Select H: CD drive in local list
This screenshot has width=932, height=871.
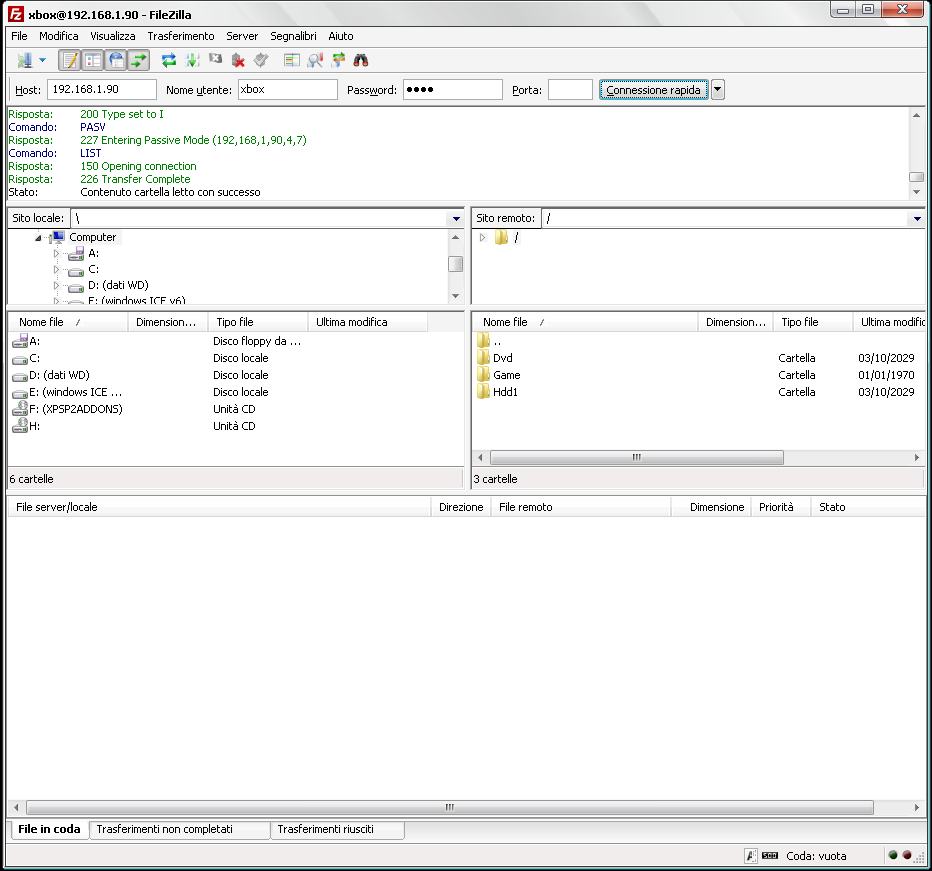[x=34, y=426]
